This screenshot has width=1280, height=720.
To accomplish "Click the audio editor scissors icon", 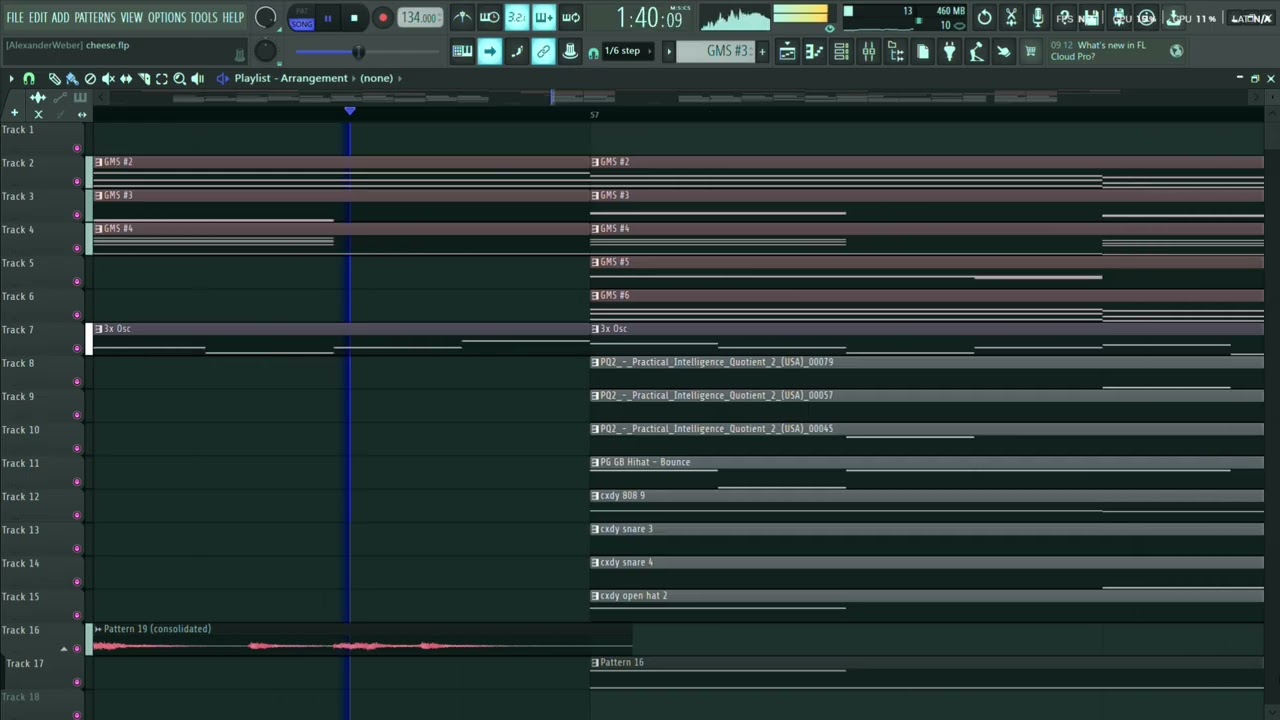I will tap(1012, 17).
